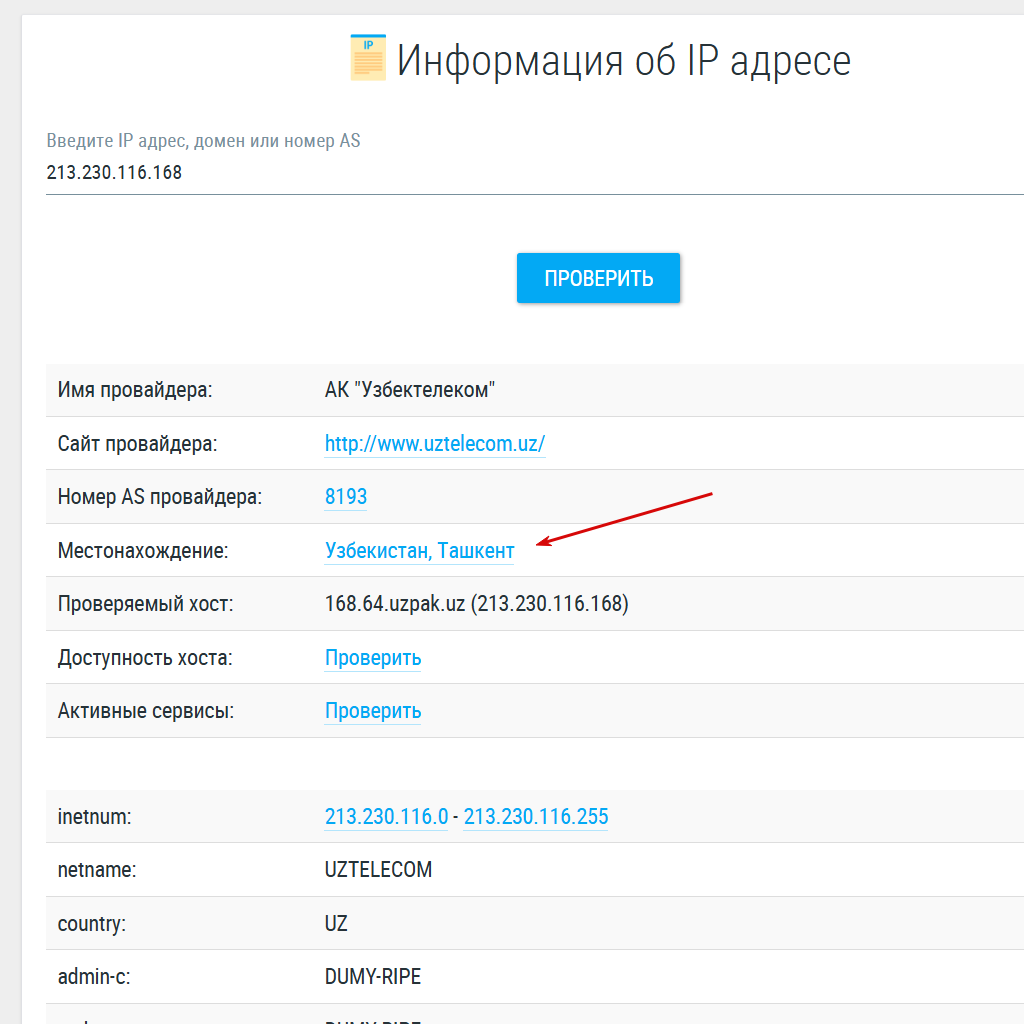Screen dimensions: 1024x1024
Task: Click the ПРОВЕРИТЬ button
Action: click(x=598, y=278)
